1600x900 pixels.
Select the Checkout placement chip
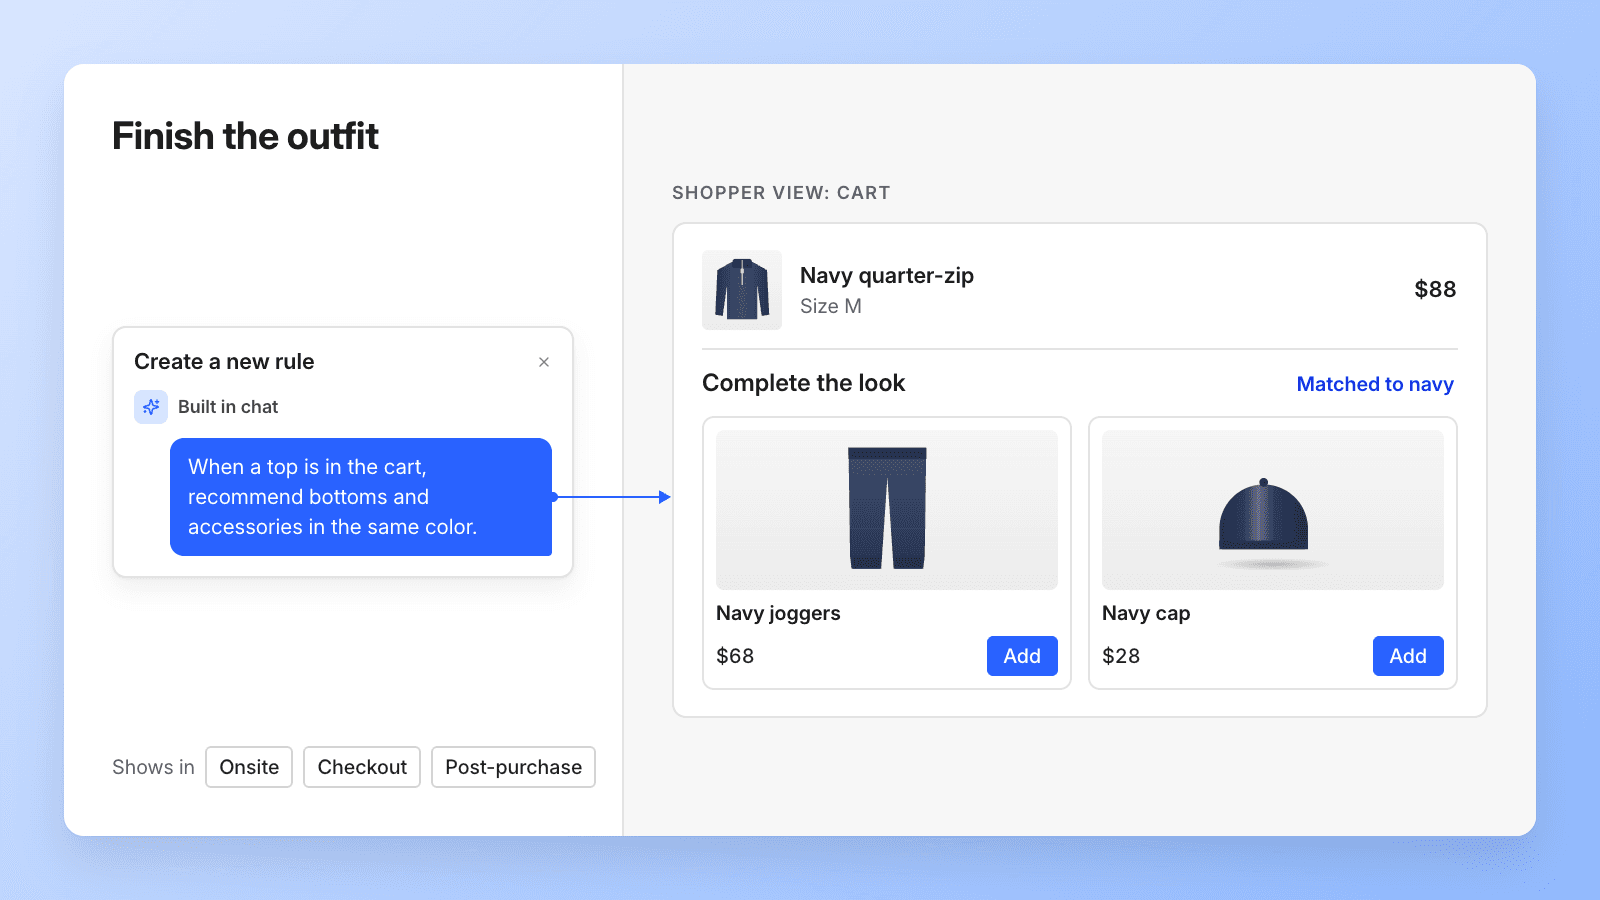(362, 767)
